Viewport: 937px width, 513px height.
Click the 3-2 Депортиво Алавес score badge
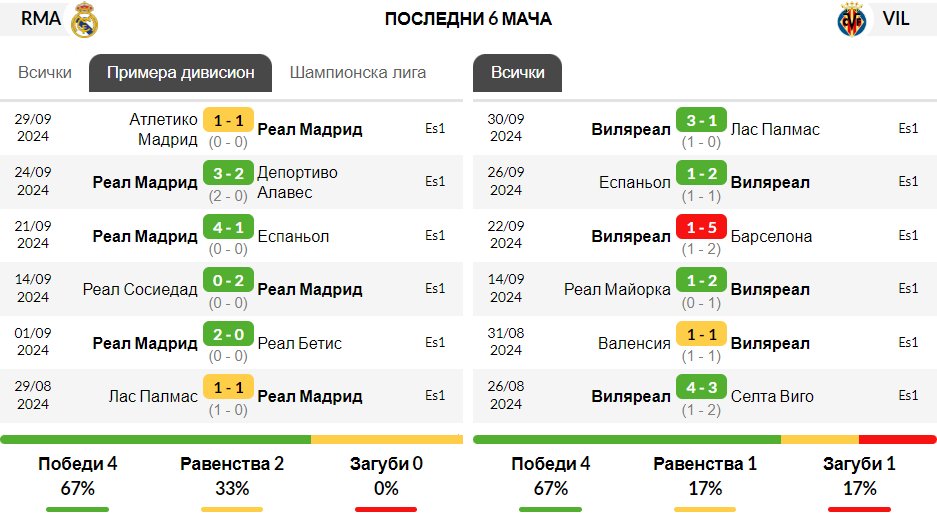pyautogui.click(x=228, y=173)
